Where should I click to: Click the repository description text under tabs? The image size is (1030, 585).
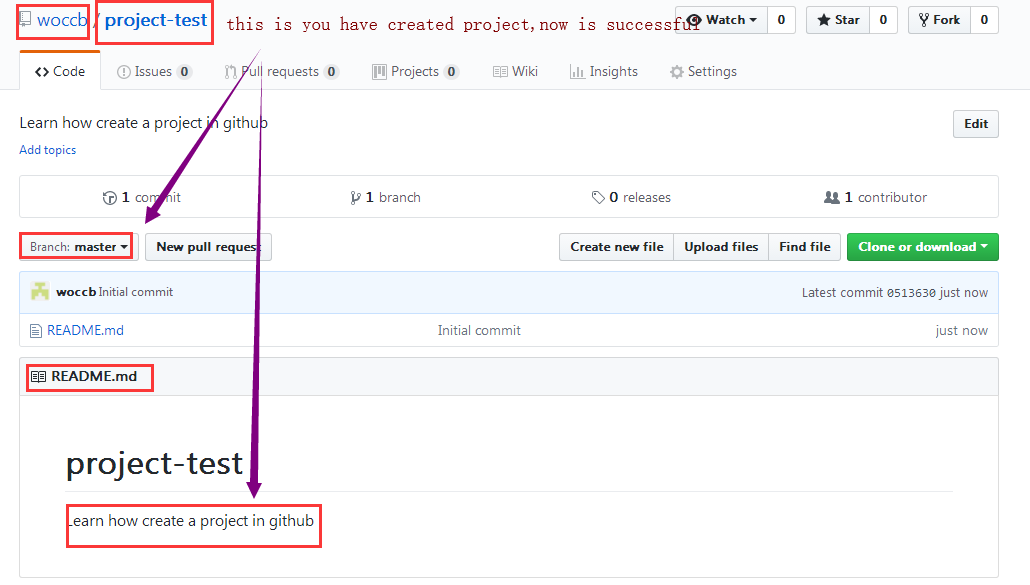pos(144,123)
